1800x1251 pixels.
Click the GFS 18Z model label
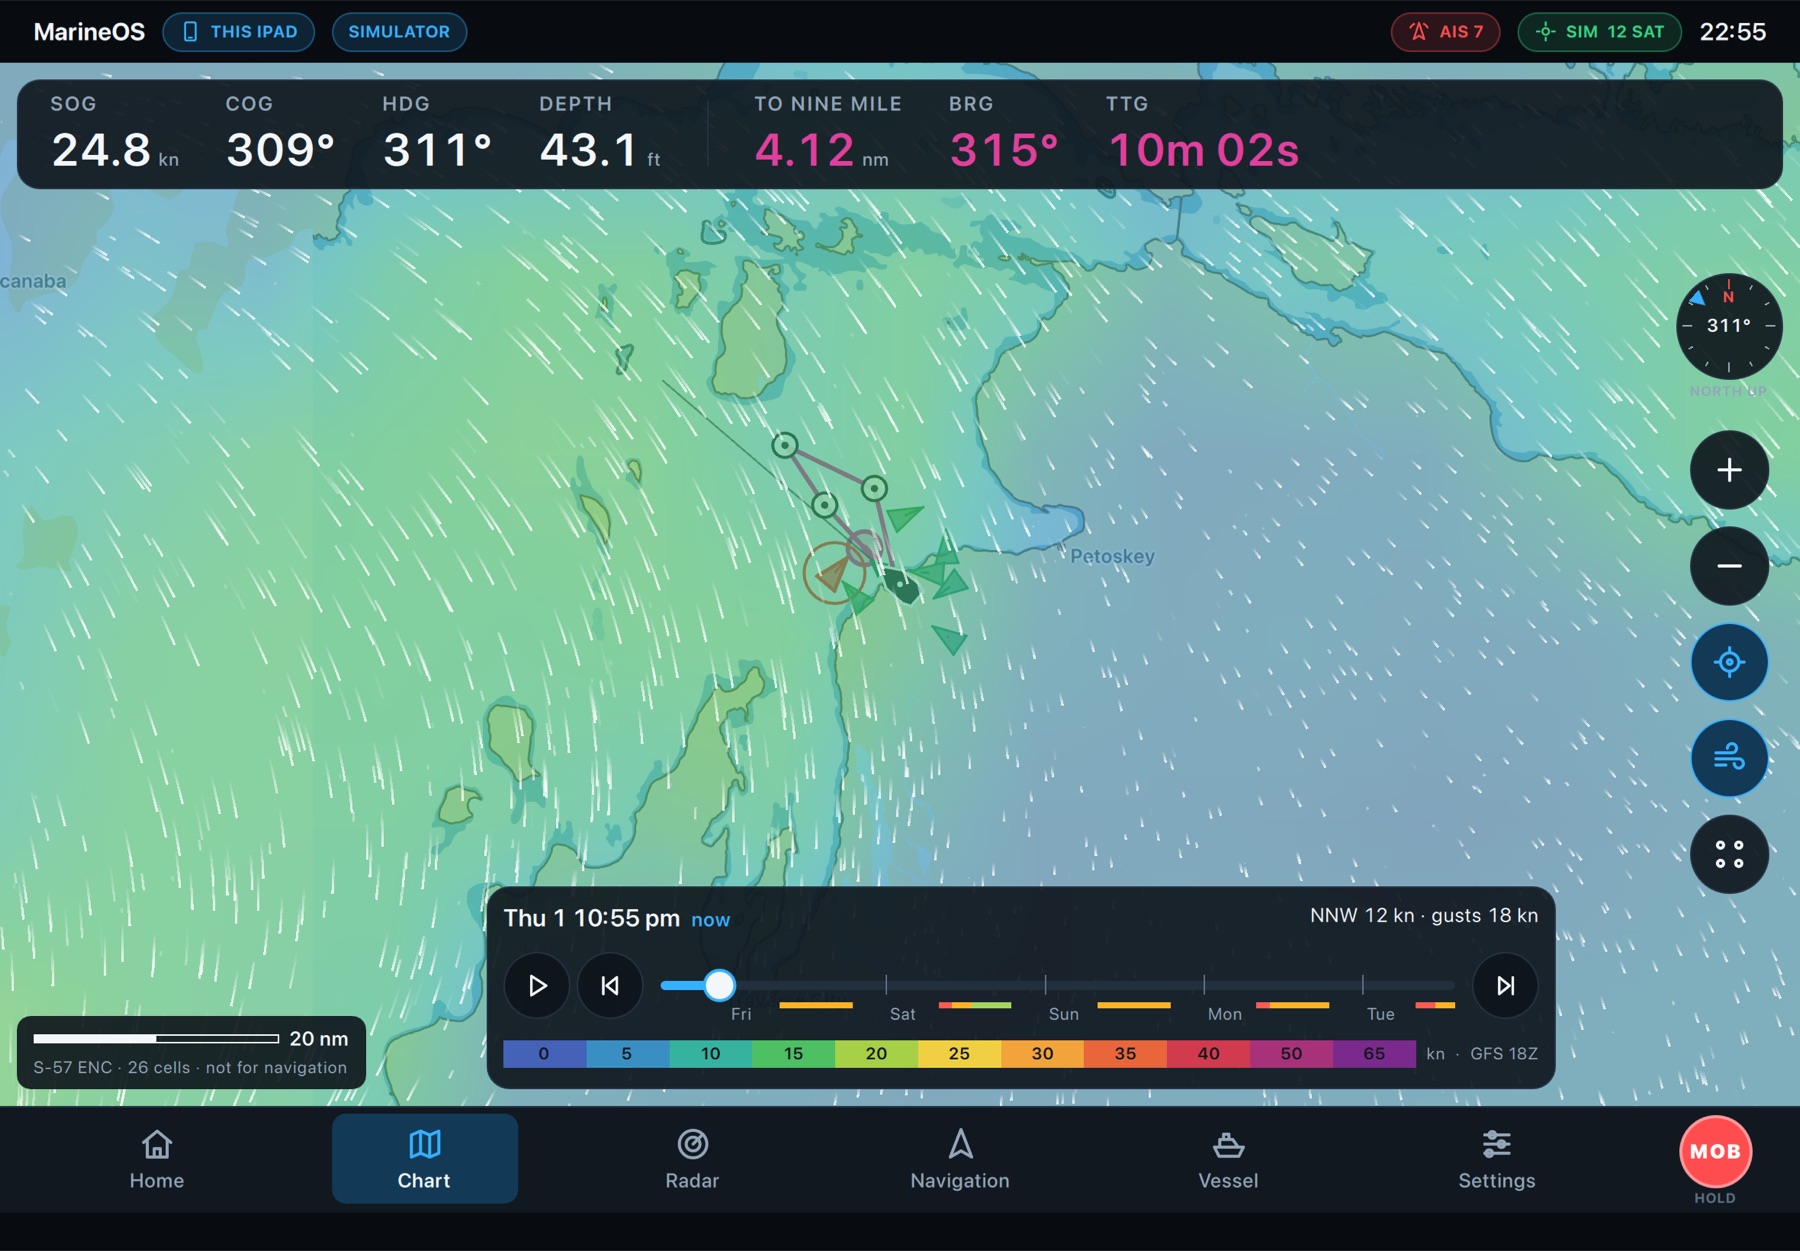point(1504,1054)
